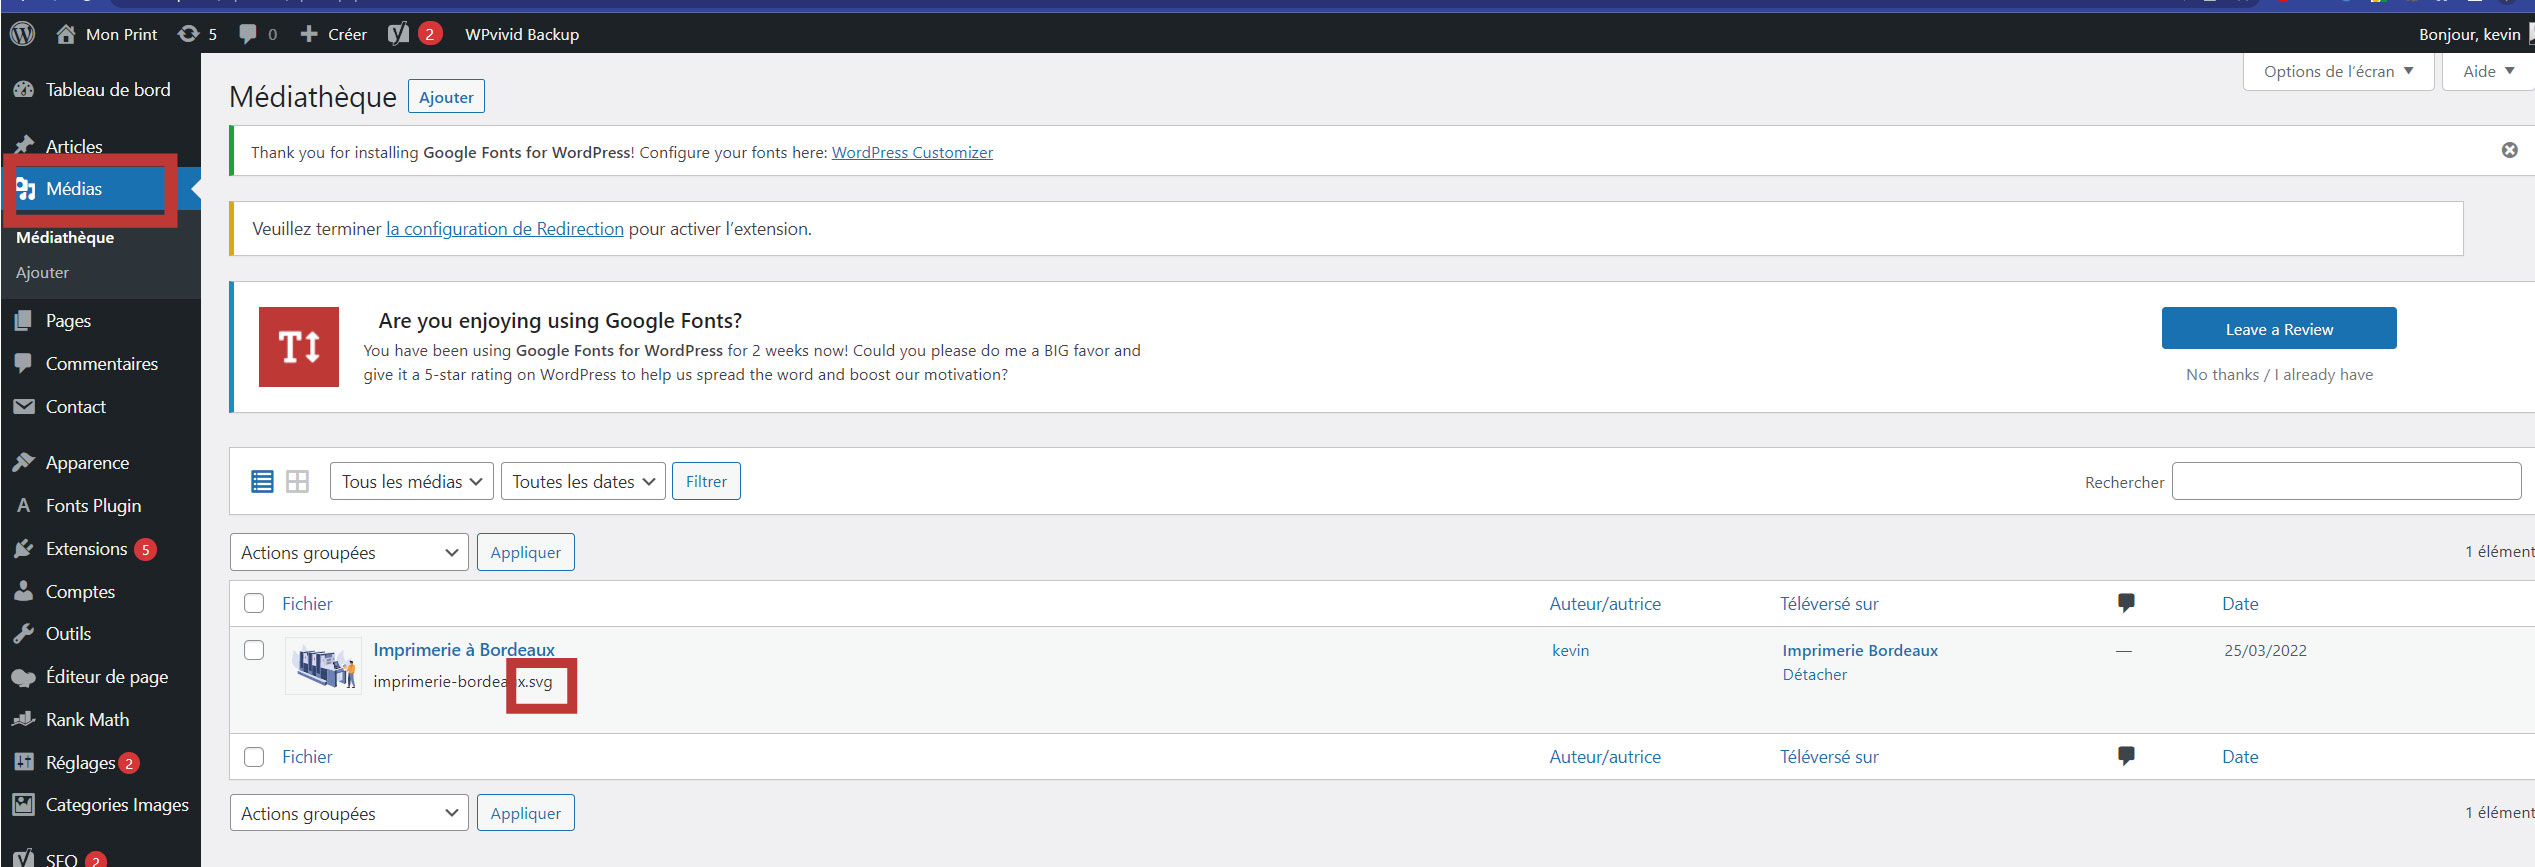The height and width of the screenshot is (867, 2535).
Task: Click the Créer plus icon
Action: 309,34
